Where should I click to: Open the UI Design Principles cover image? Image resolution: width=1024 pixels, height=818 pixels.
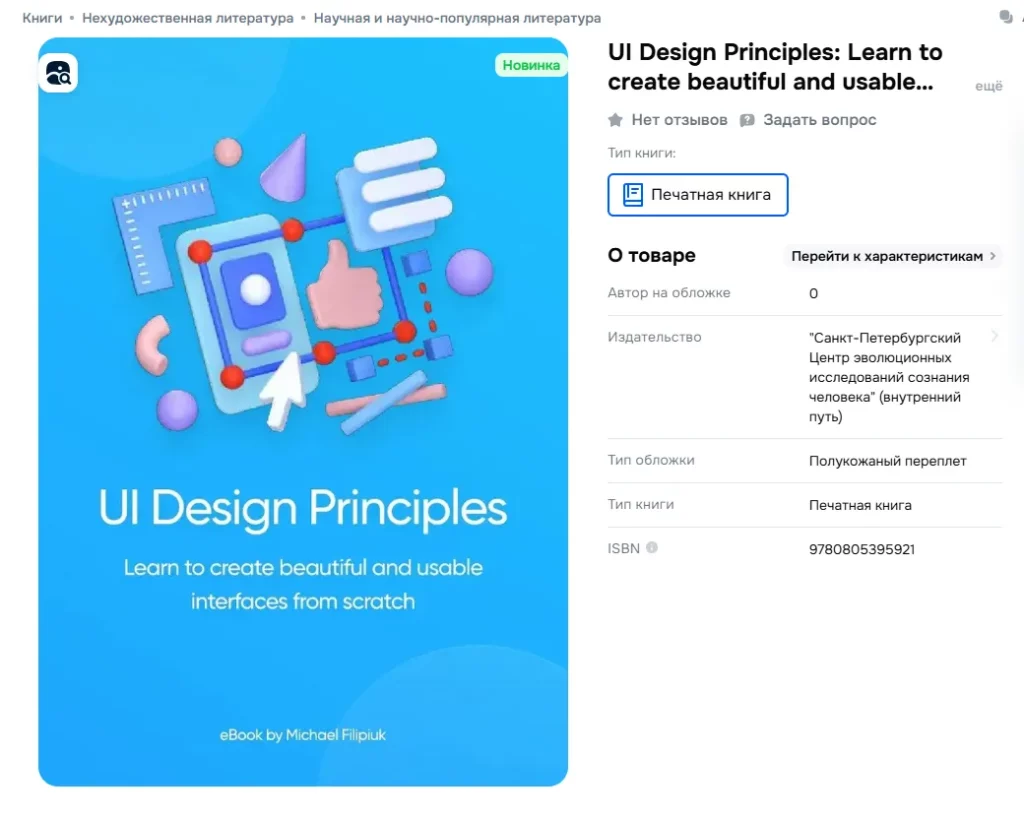click(x=303, y=412)
